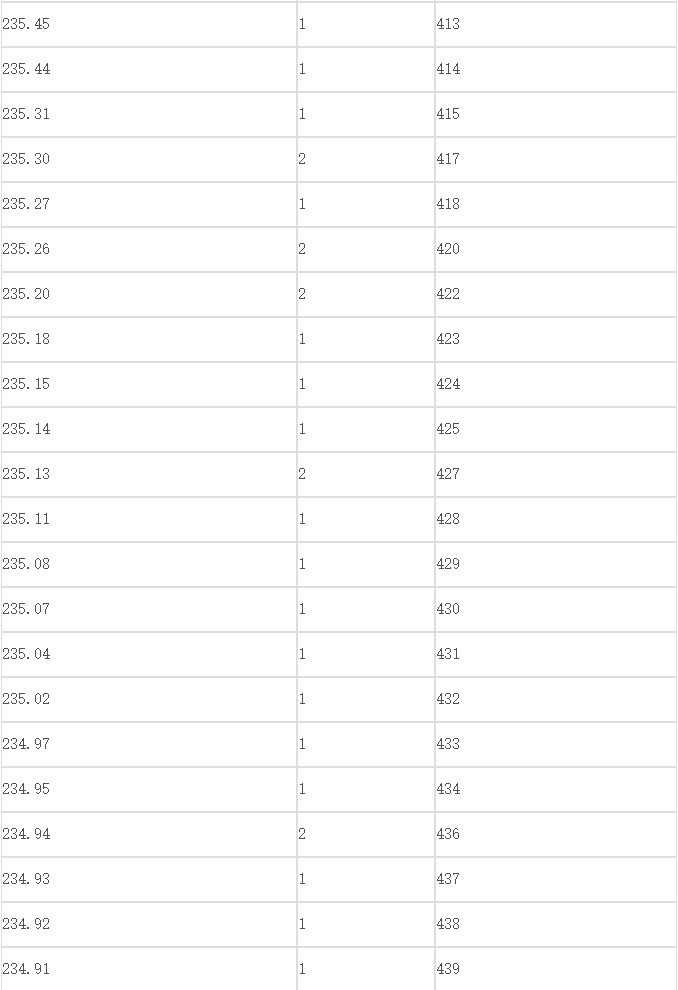Select cumulative value 422
The height and width of the screenshot is (990, 678).
tap(556, 294)
